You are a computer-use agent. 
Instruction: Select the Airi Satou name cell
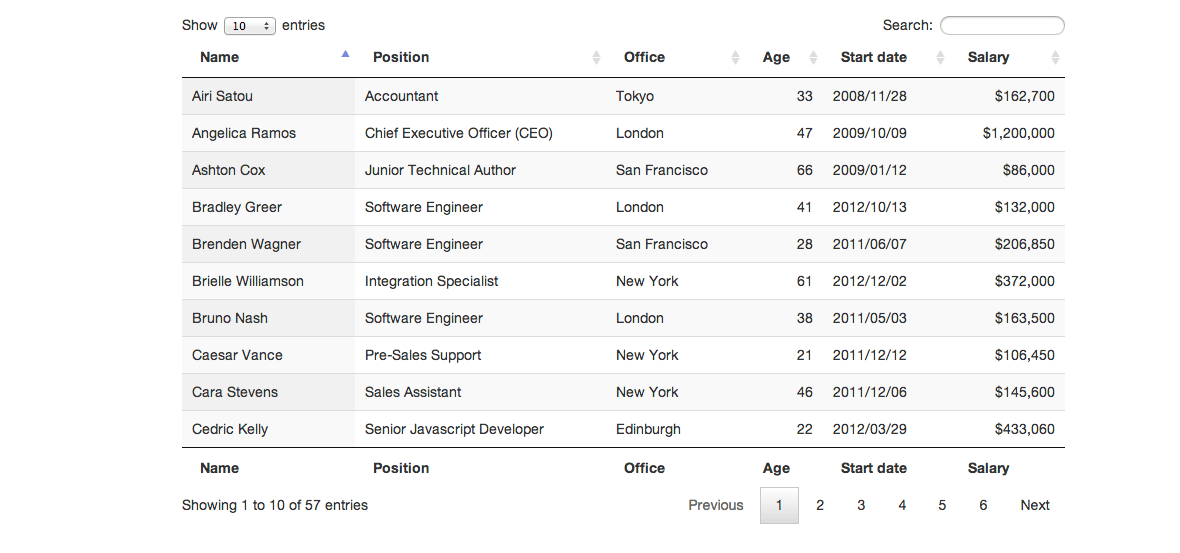[222, 96]
